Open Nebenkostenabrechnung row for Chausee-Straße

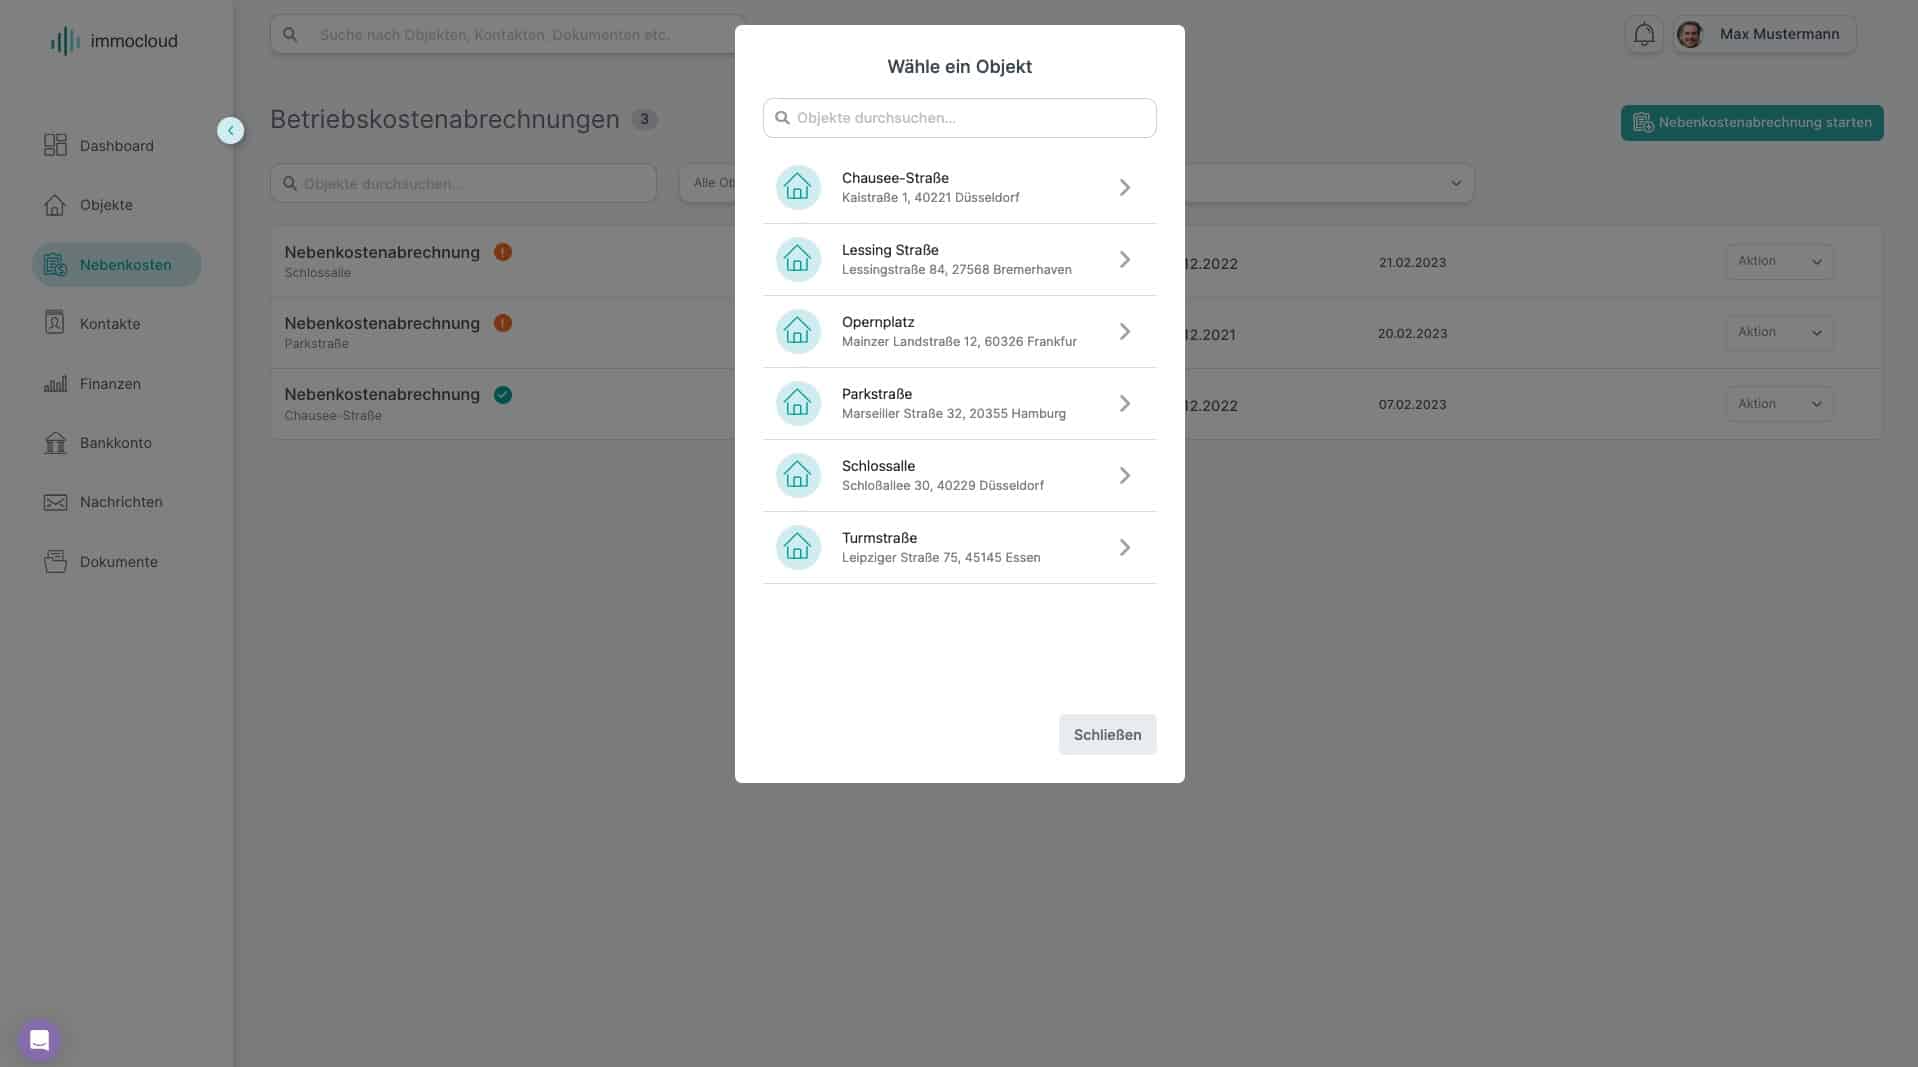click(x=502, y=404)
